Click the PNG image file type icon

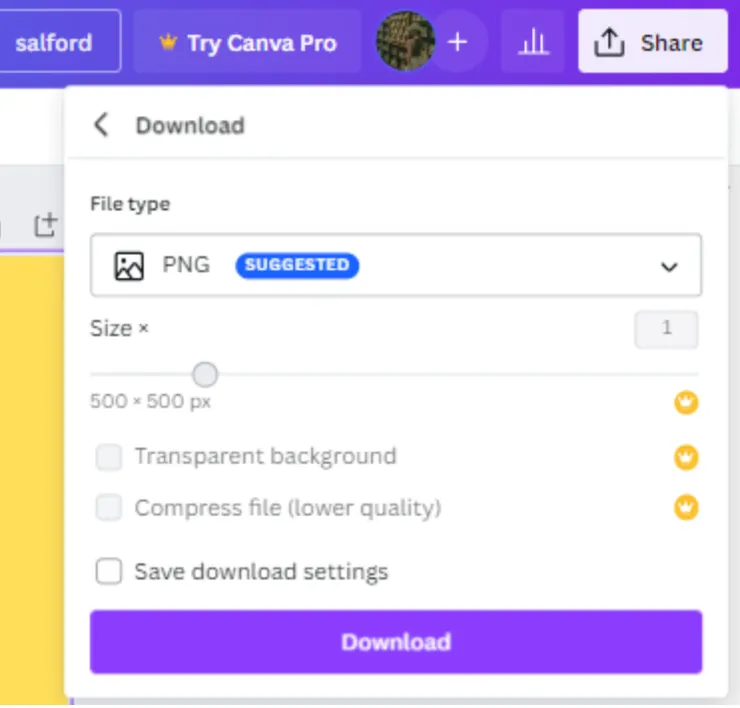tap(129, 266)
